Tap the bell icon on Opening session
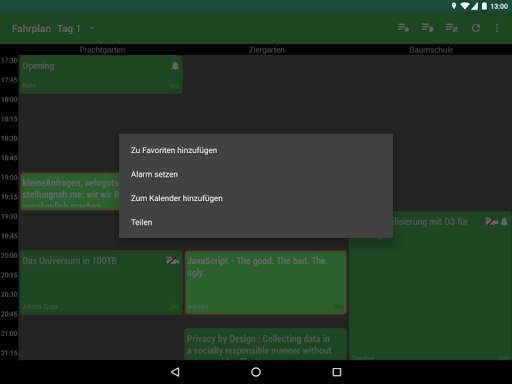The image size is (512, 384). 175,66
